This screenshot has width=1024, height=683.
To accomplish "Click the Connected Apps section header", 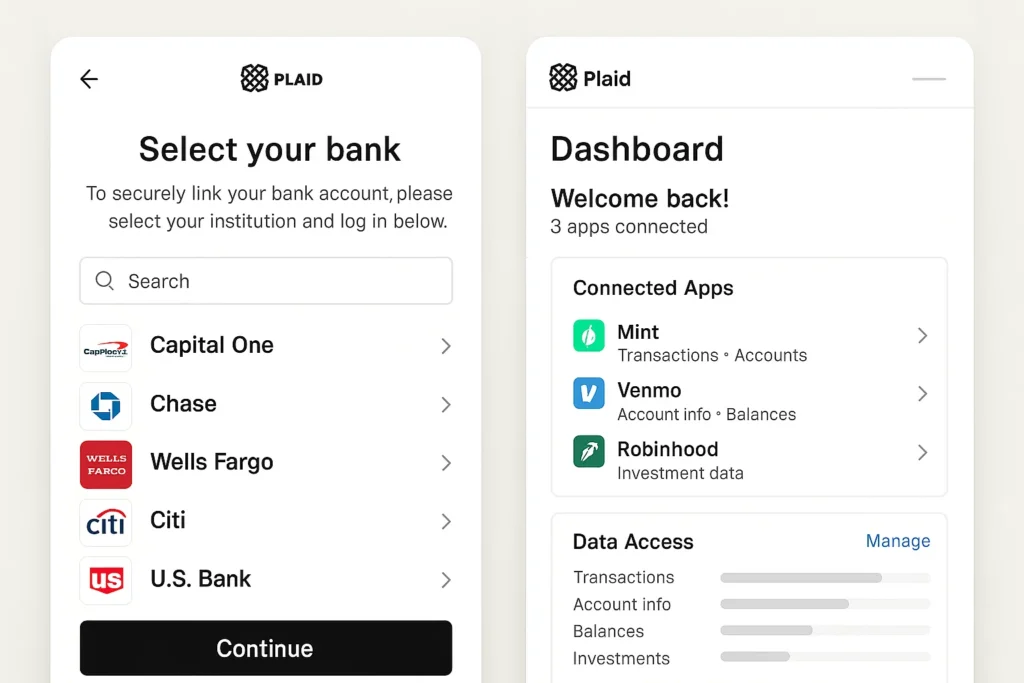I will click(653, 288).
